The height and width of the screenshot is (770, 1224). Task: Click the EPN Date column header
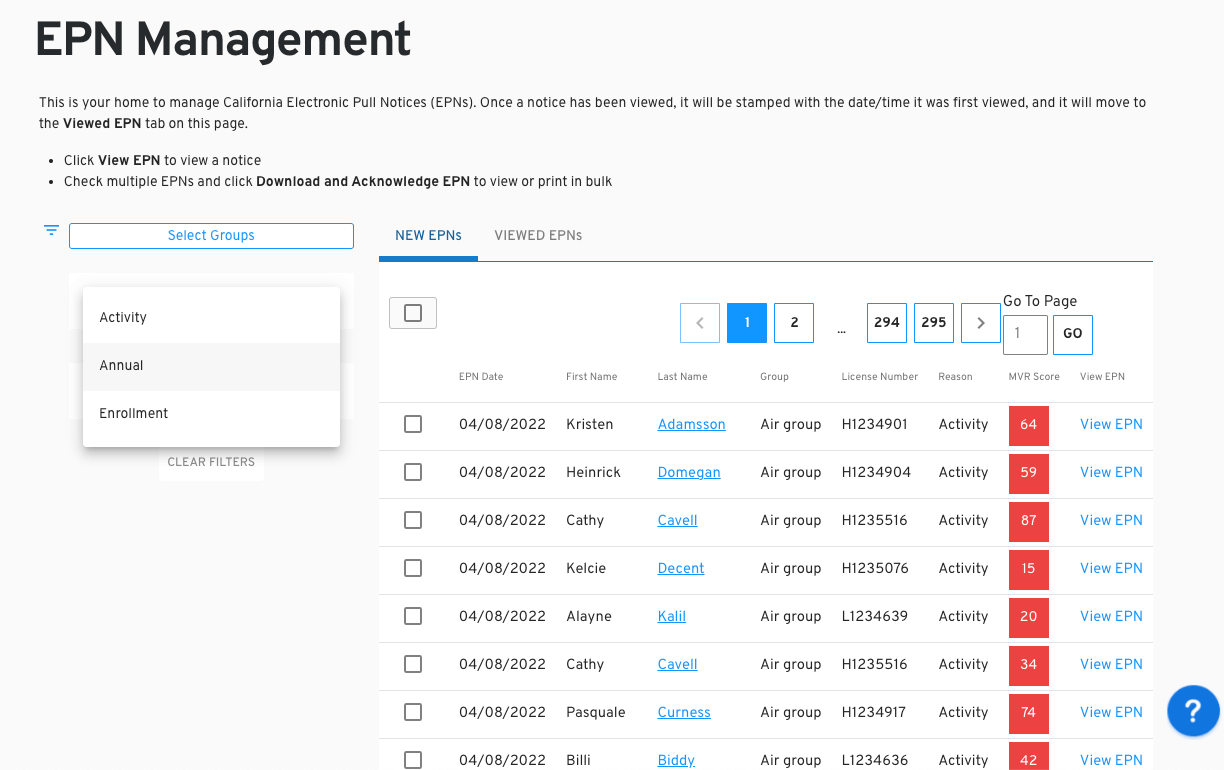point(481,377)
